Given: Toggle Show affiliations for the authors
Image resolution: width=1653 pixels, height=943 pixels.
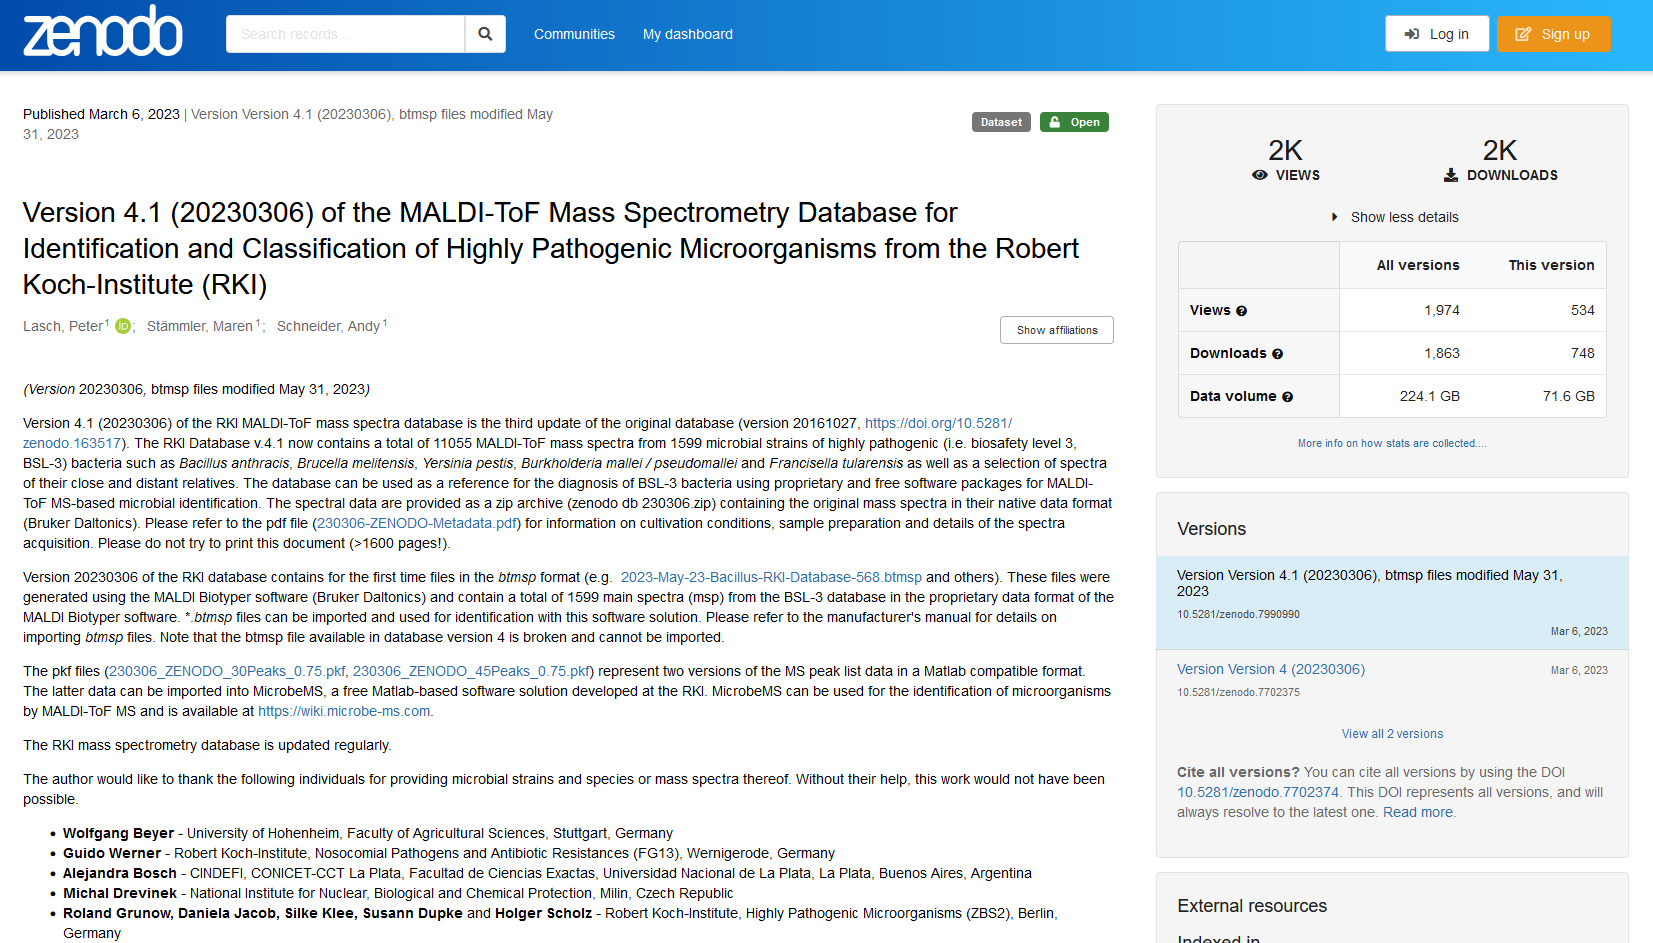Looking at the screenshot, I should click(x=1056, y=330).
